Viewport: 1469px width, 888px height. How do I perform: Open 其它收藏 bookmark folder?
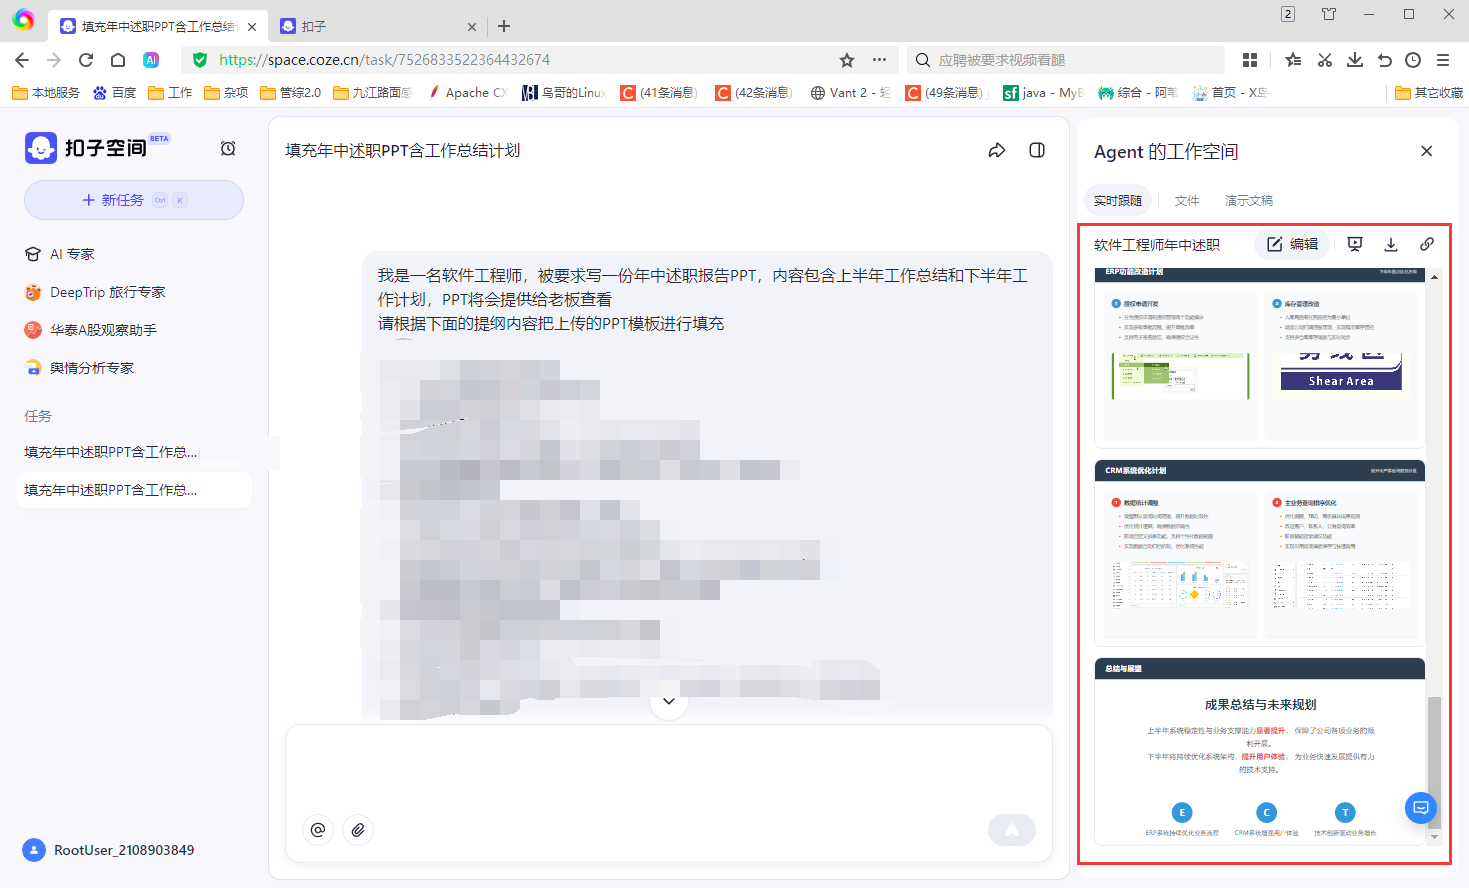(x=1429, y=93)
